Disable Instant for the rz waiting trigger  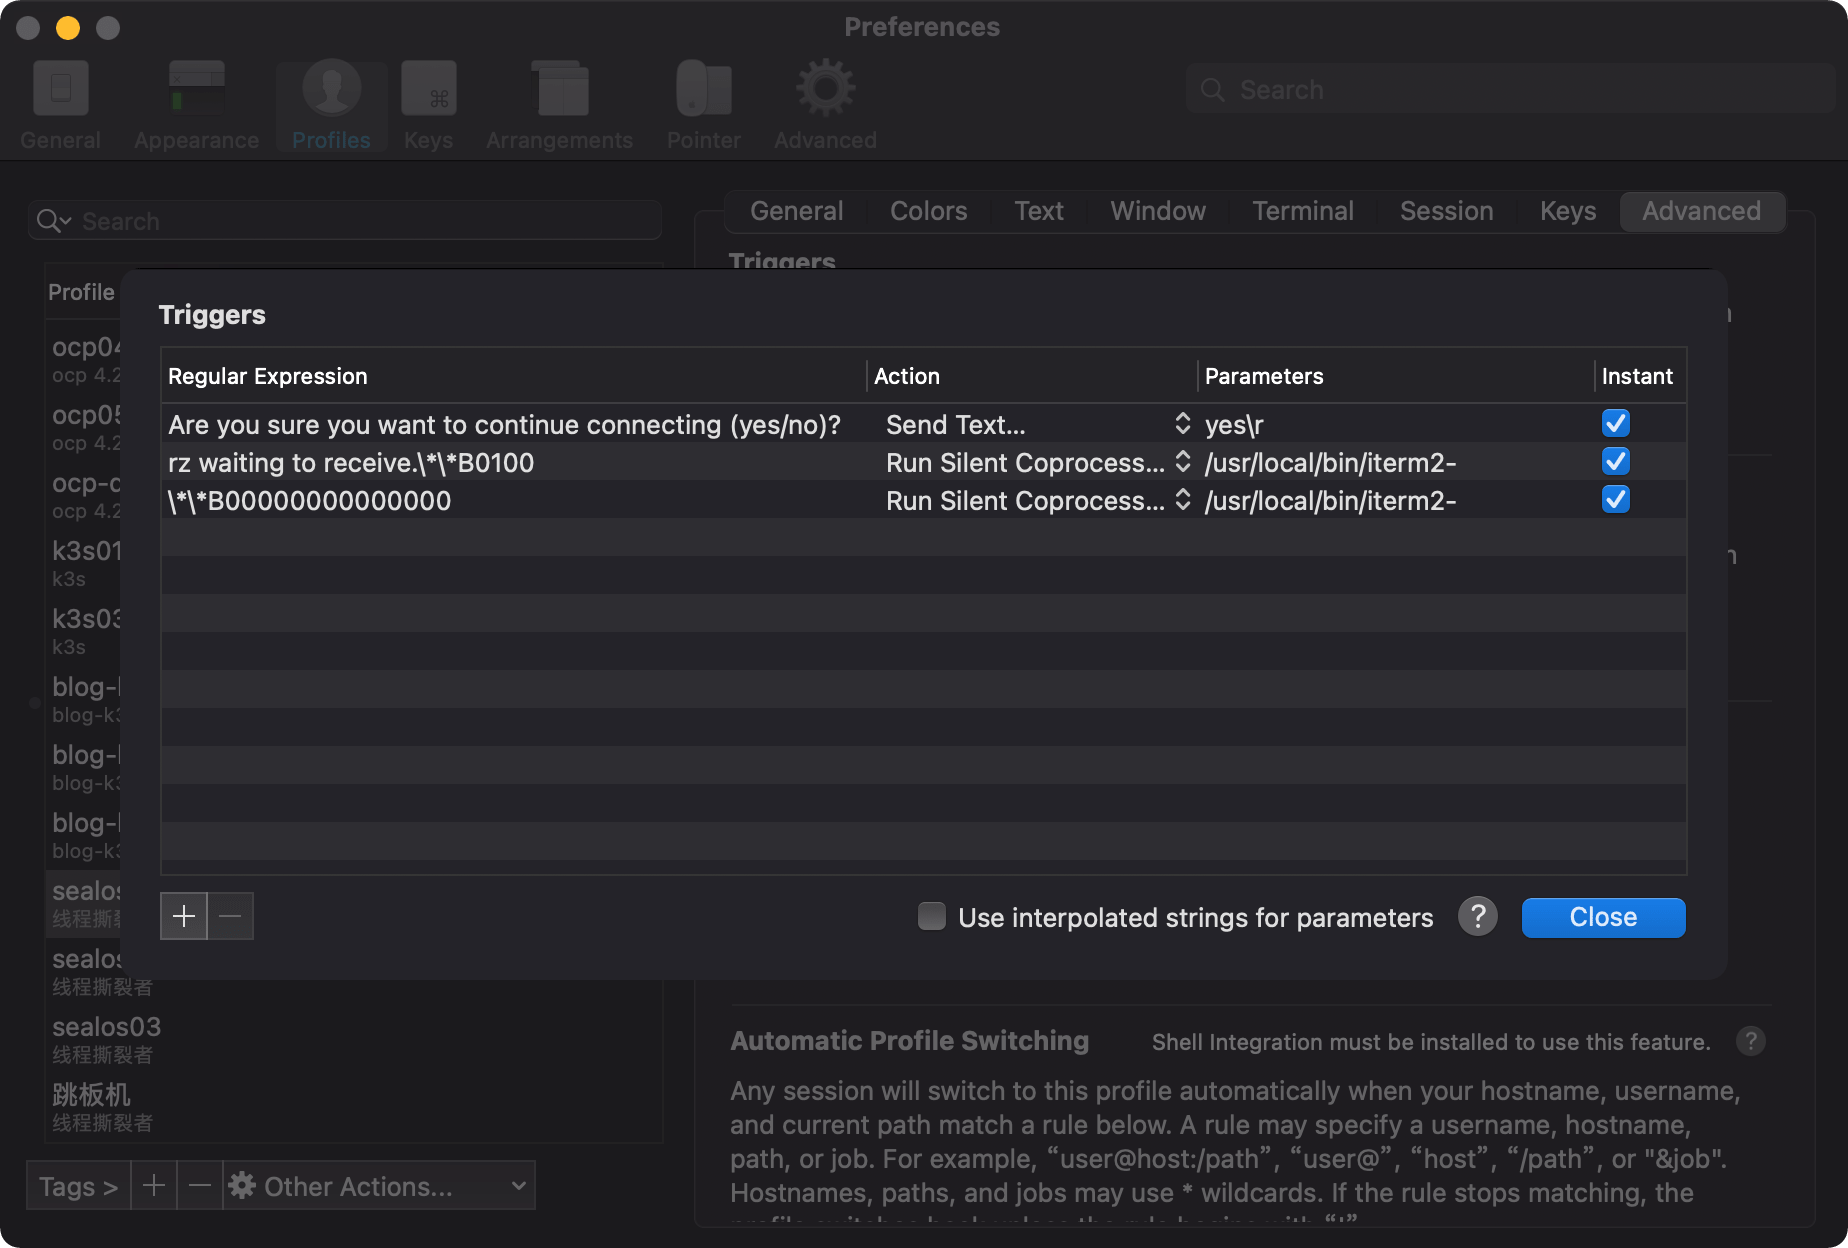(x=1615, y=461)
